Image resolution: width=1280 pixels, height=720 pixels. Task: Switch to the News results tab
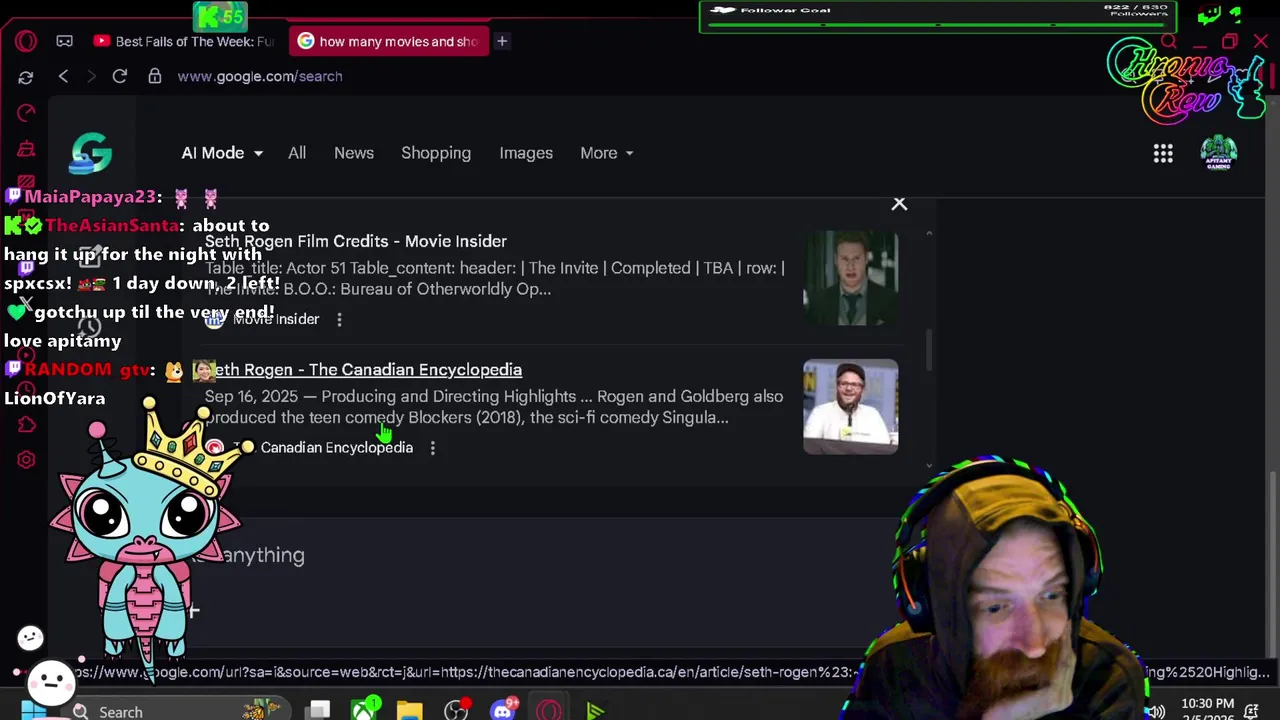point(354,153)
